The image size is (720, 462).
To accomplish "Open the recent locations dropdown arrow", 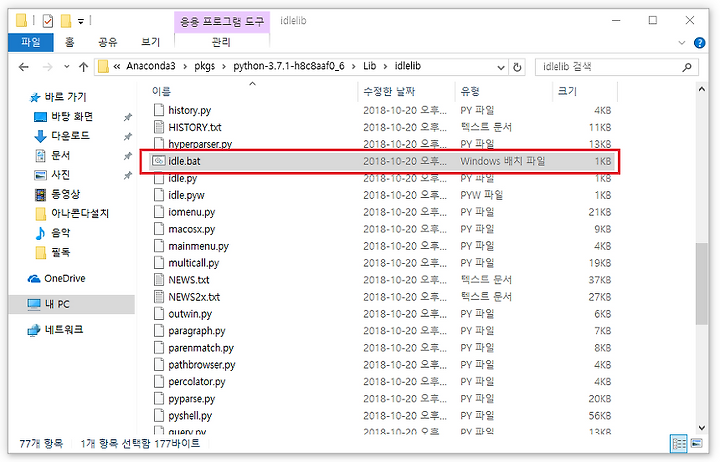I will coord(67,67).
